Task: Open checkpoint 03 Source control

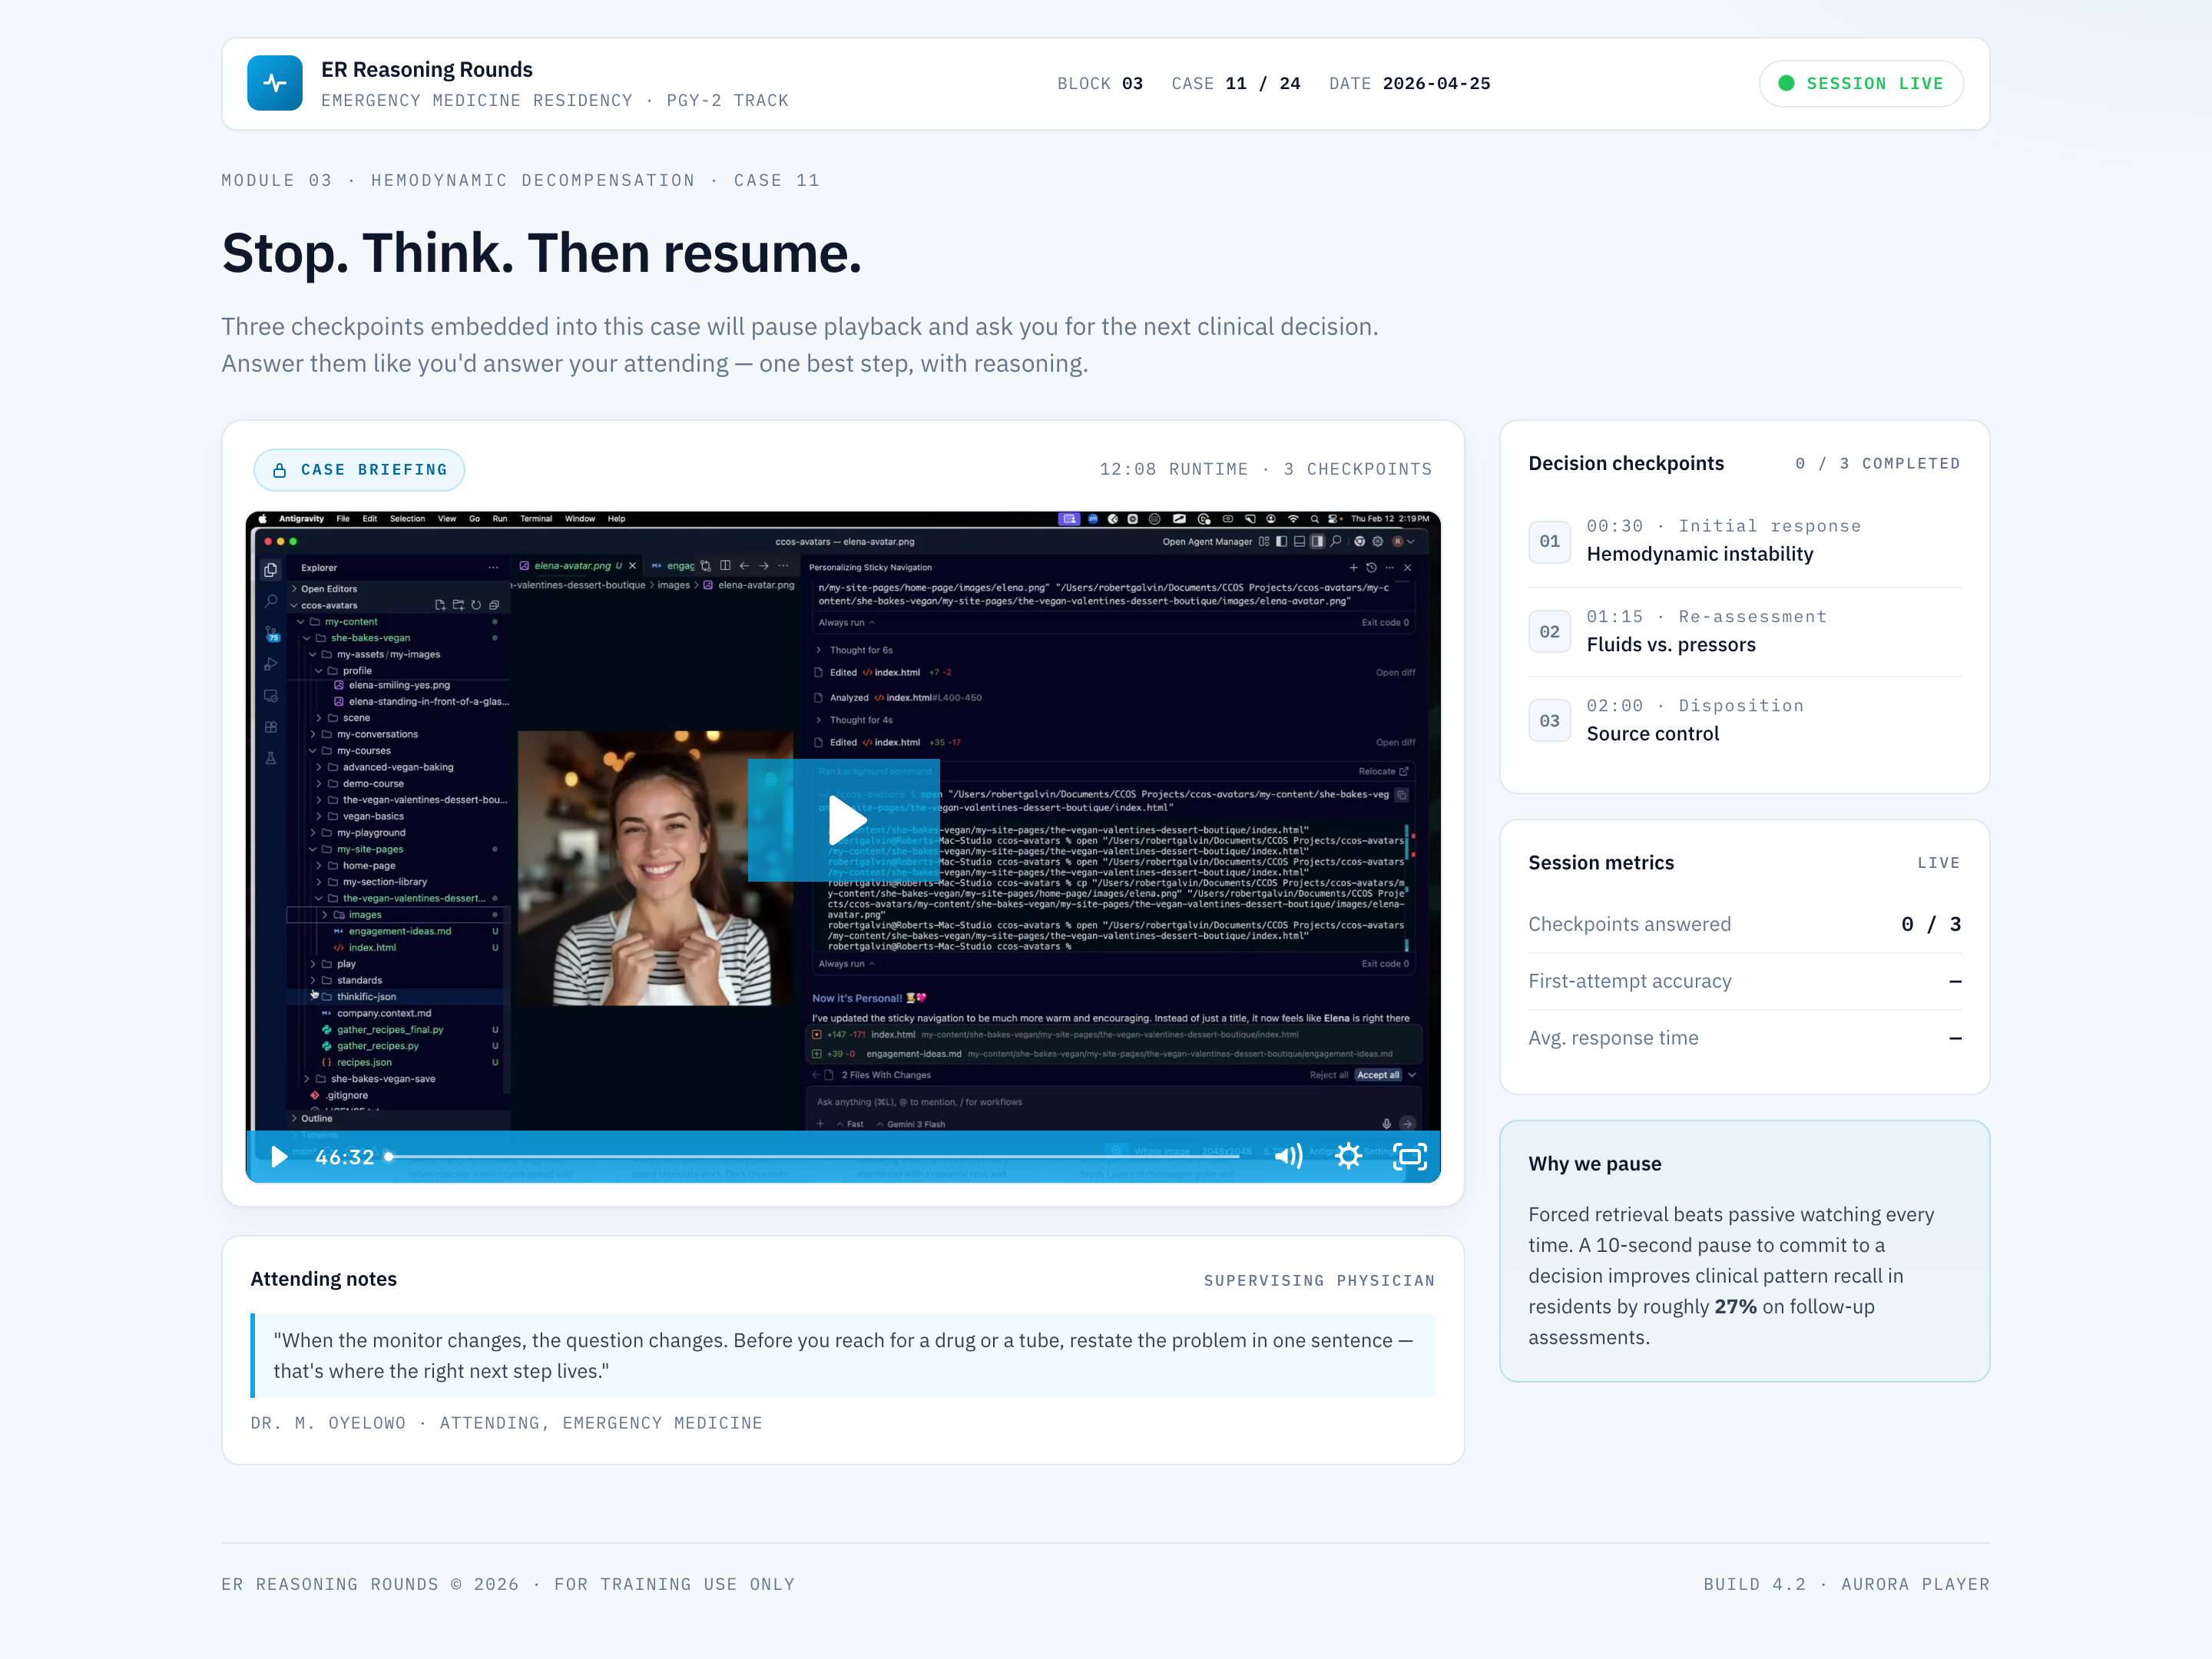Action: click(x=1745, y=720)
